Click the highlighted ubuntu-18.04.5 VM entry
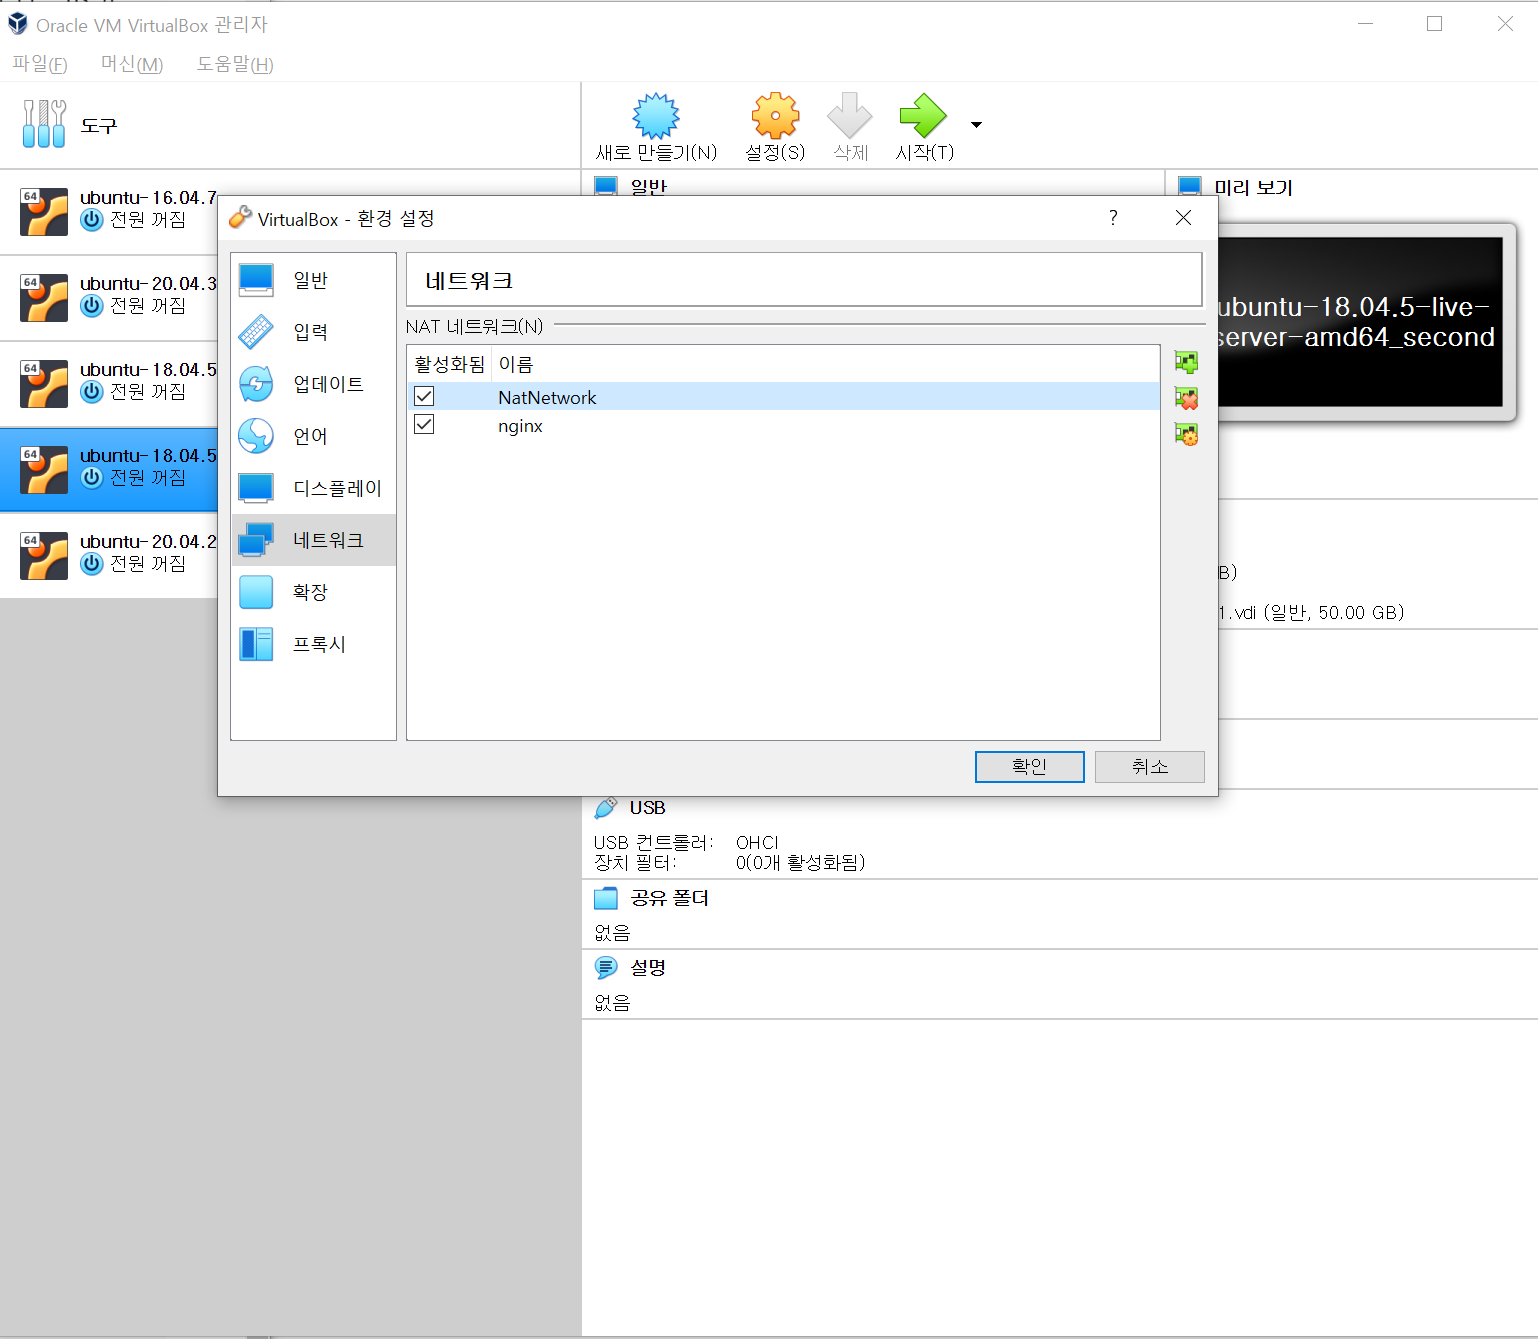Image resolution: width=1538 pixels, height=1339 pixels. [110, 470]
